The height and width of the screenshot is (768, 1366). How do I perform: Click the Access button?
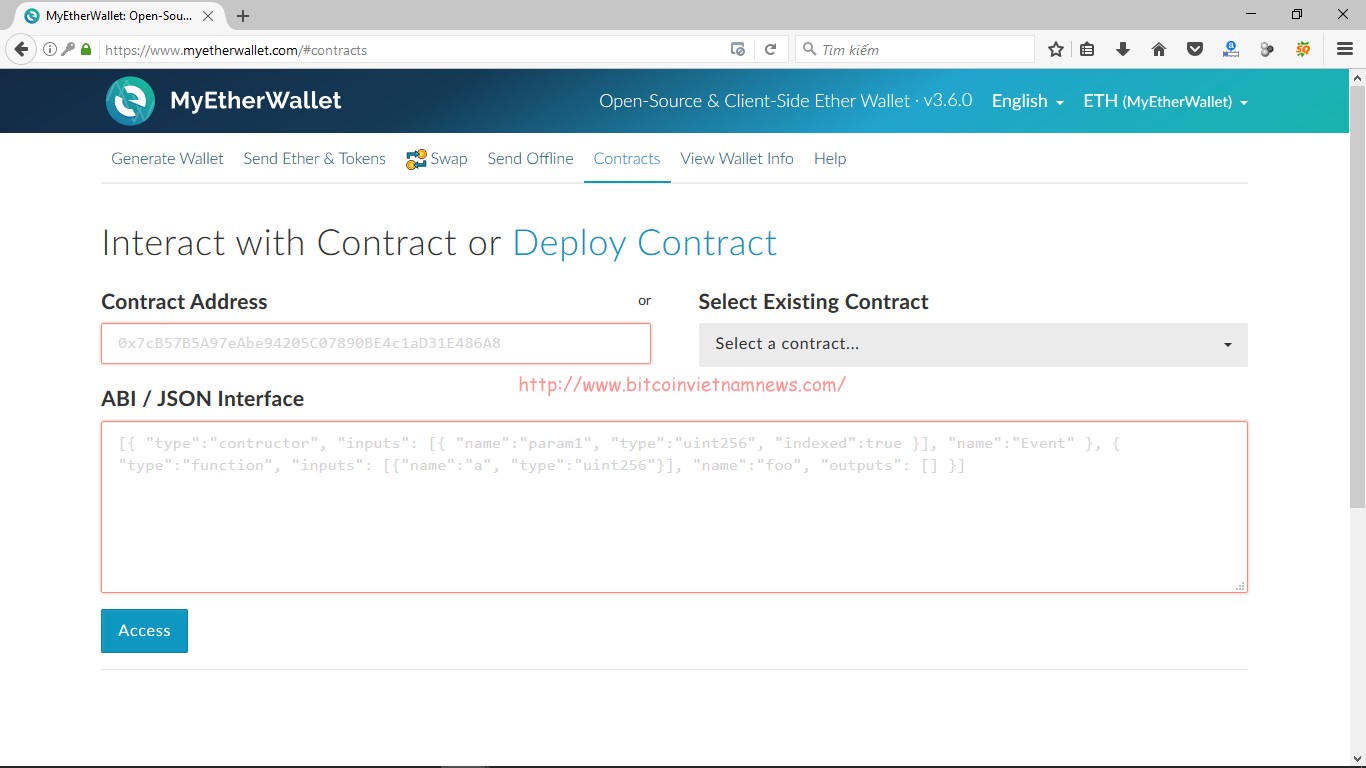point(144,631)
